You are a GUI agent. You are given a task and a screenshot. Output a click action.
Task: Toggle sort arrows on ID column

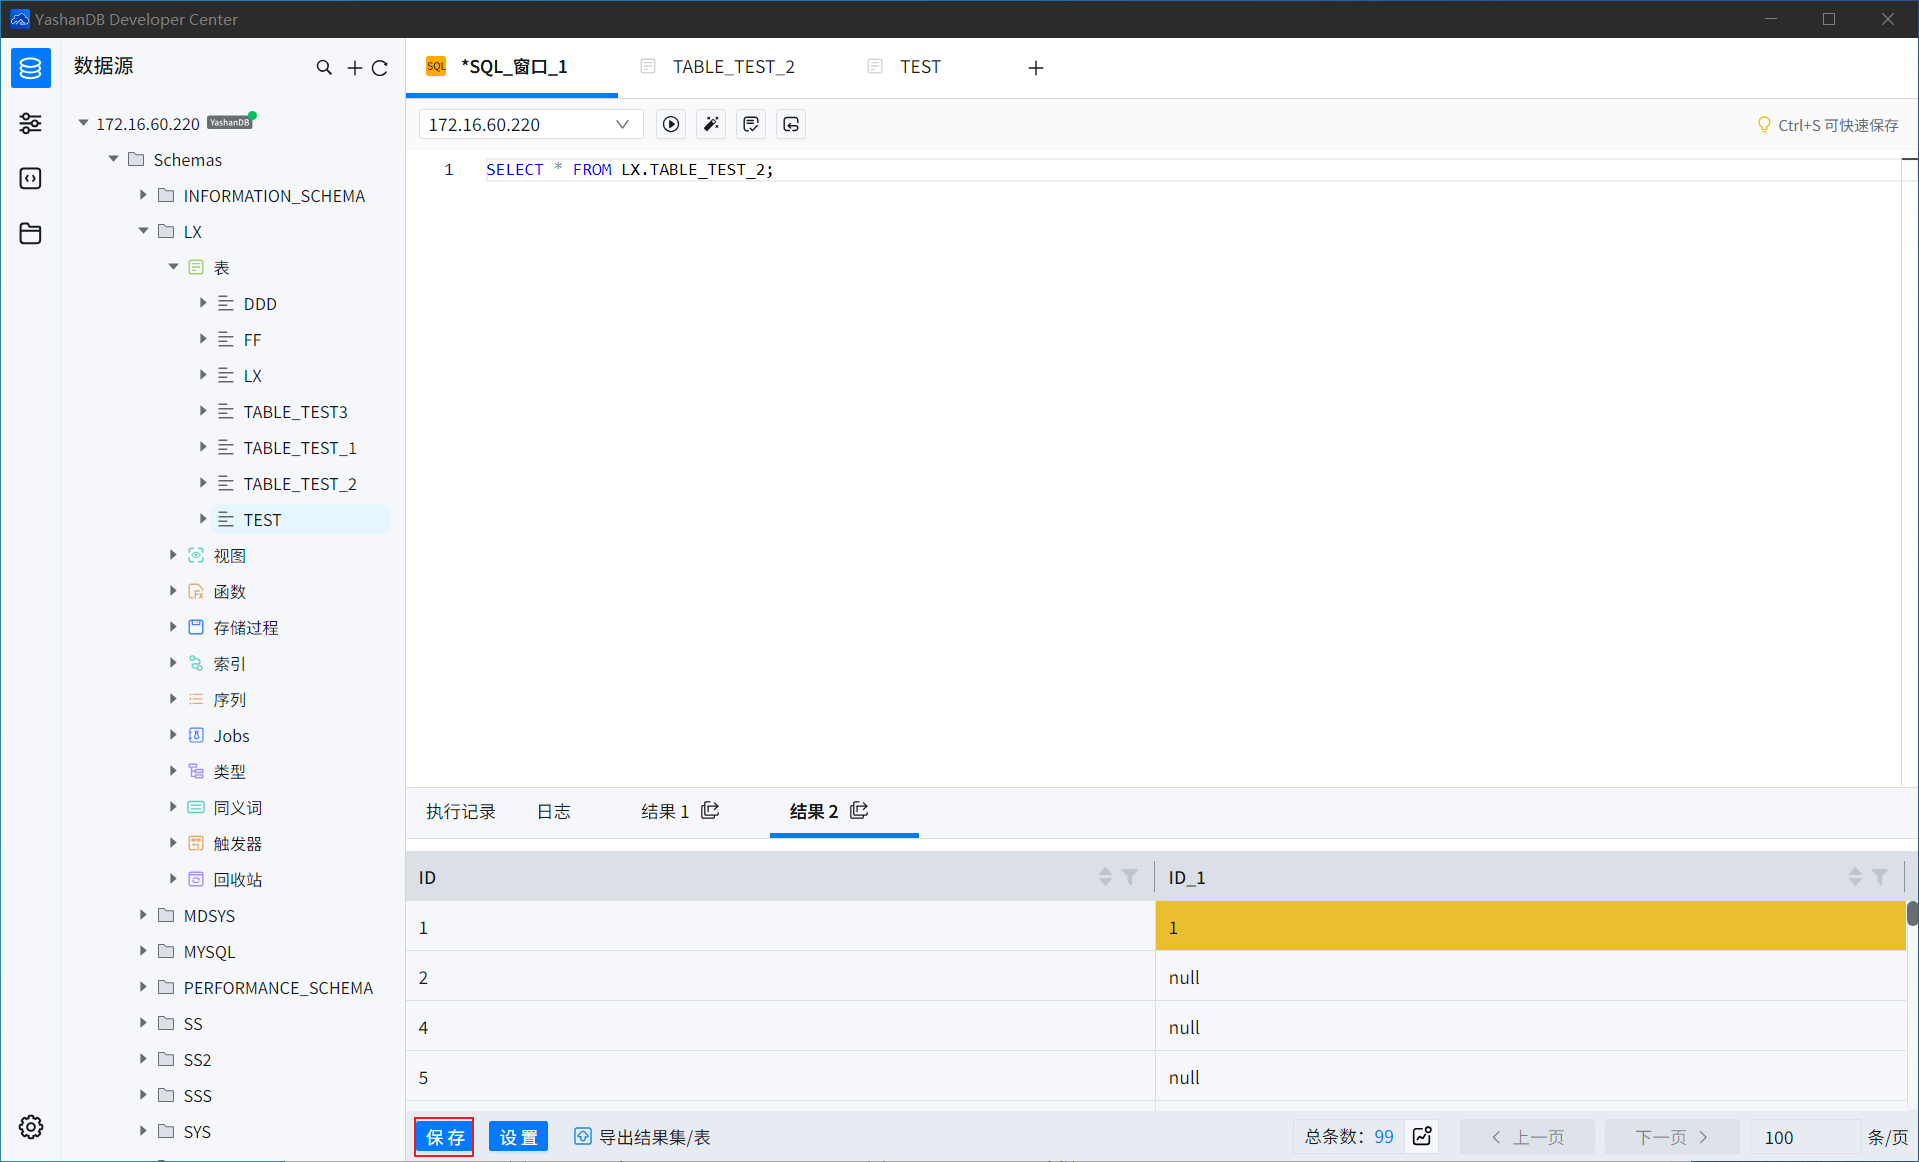point(1105,877)
